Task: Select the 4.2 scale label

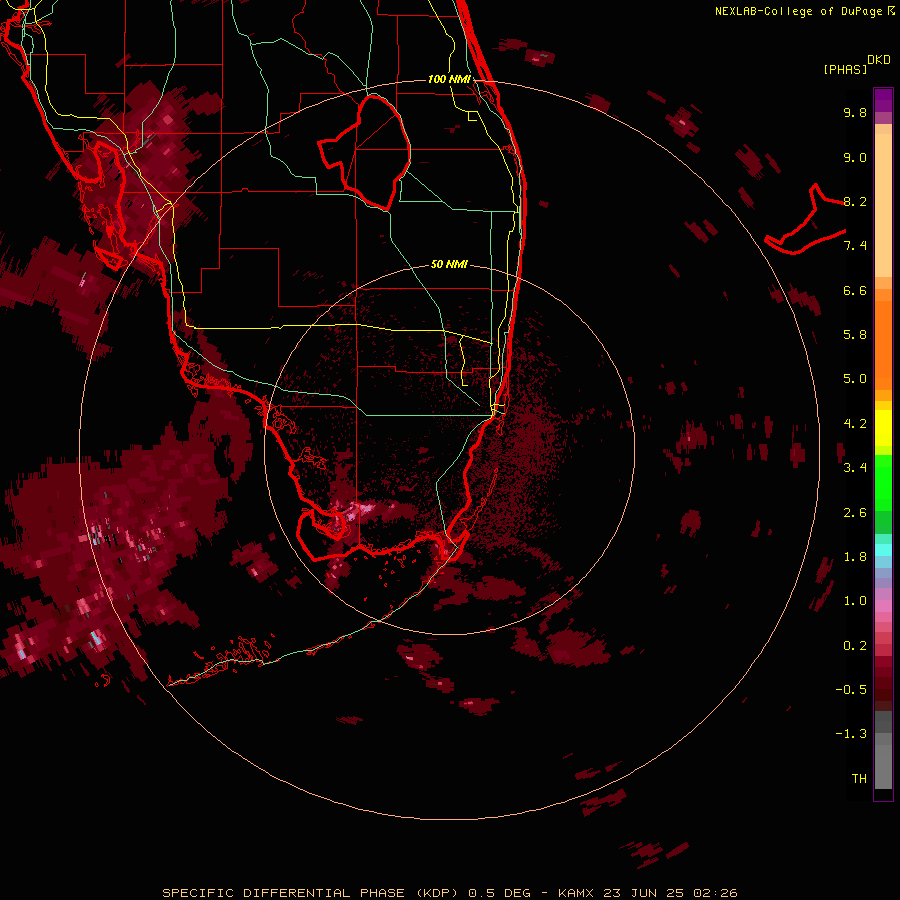Action: 855,424
